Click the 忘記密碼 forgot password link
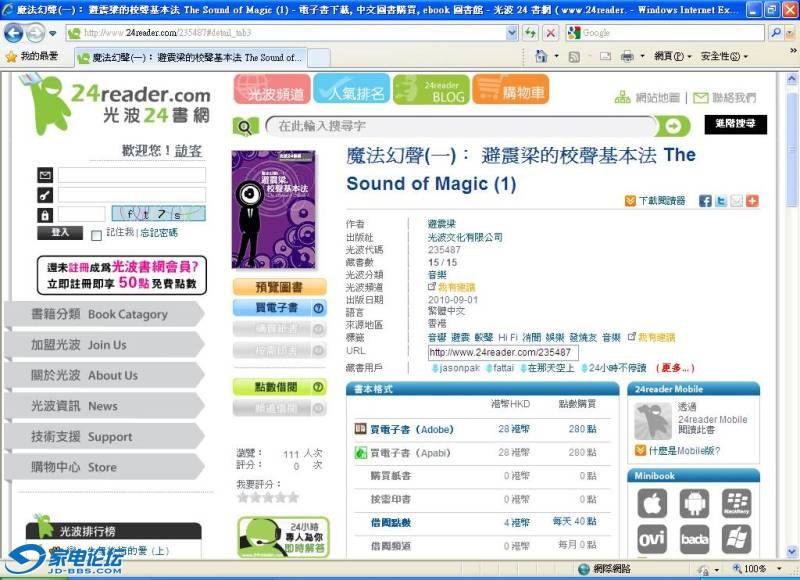The image size is (800, 580). [159, 233]
